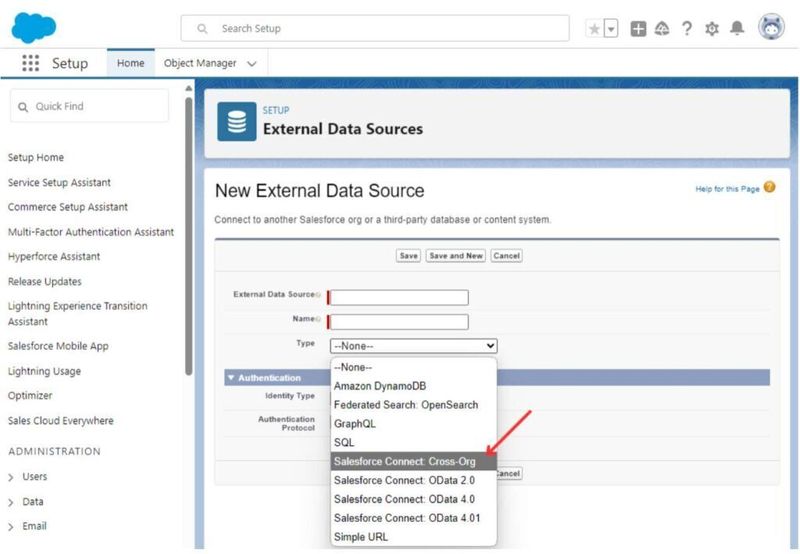Open Salesforce Mobile App item
This screenshot has height=554, width=800.
coord(58,346)
